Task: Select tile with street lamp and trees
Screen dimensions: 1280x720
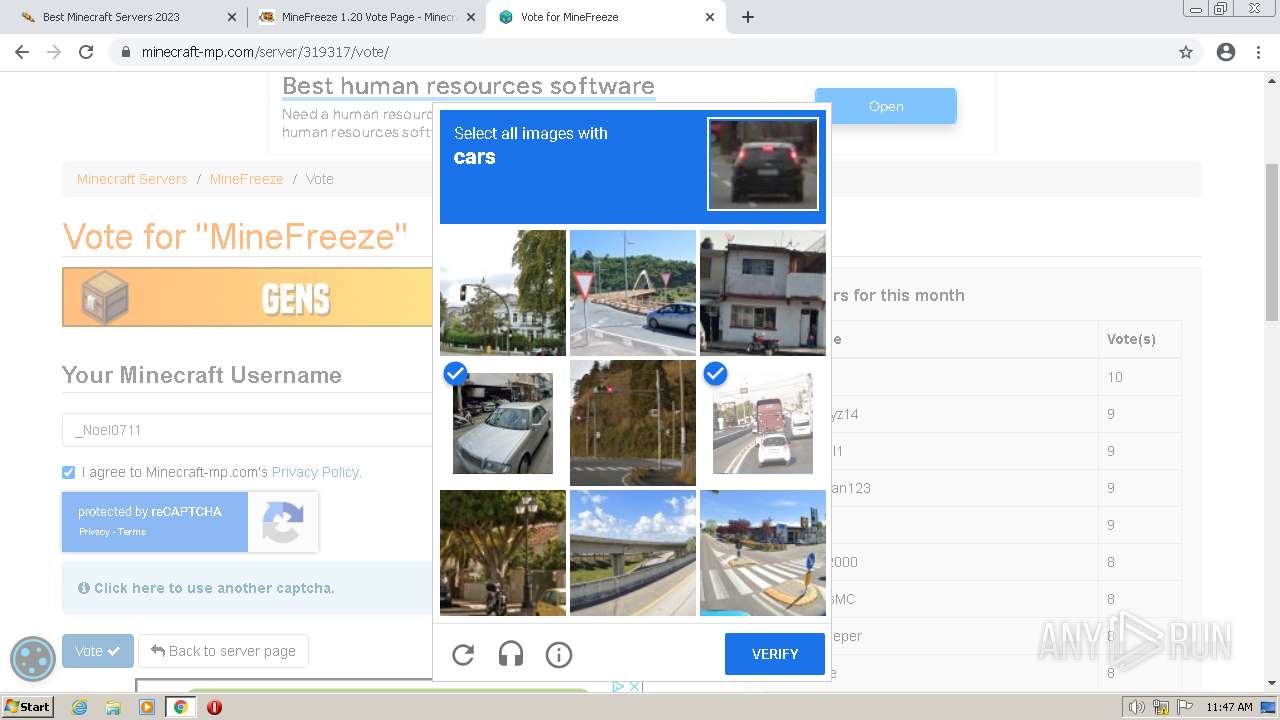Action: [x=503, y=553]
